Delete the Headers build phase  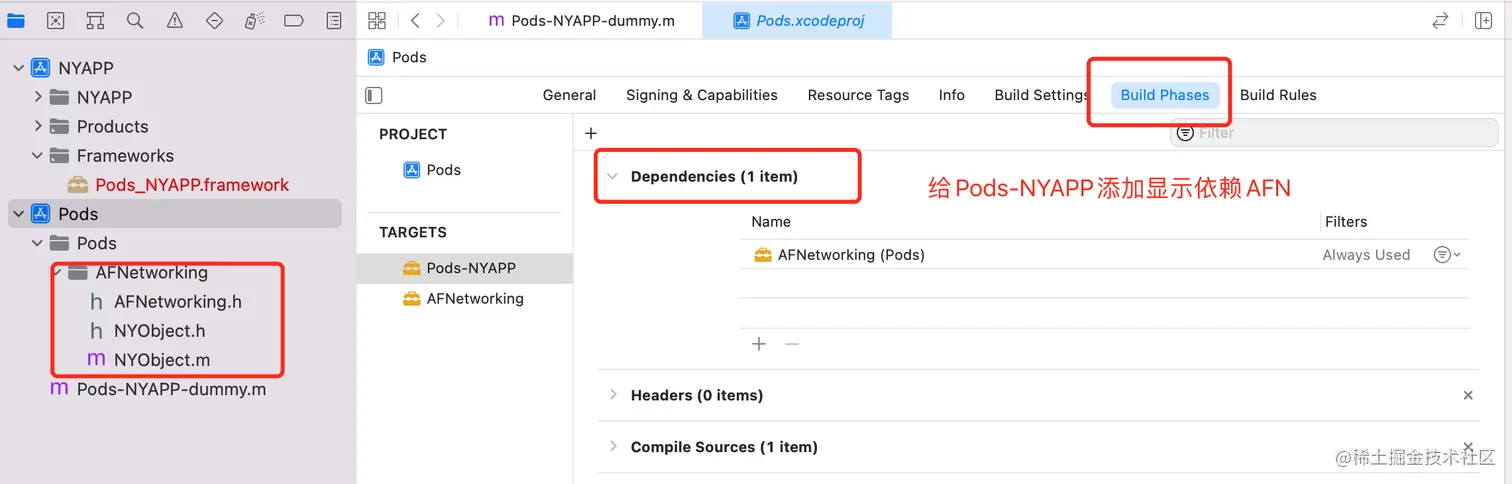pos(1468,395)
